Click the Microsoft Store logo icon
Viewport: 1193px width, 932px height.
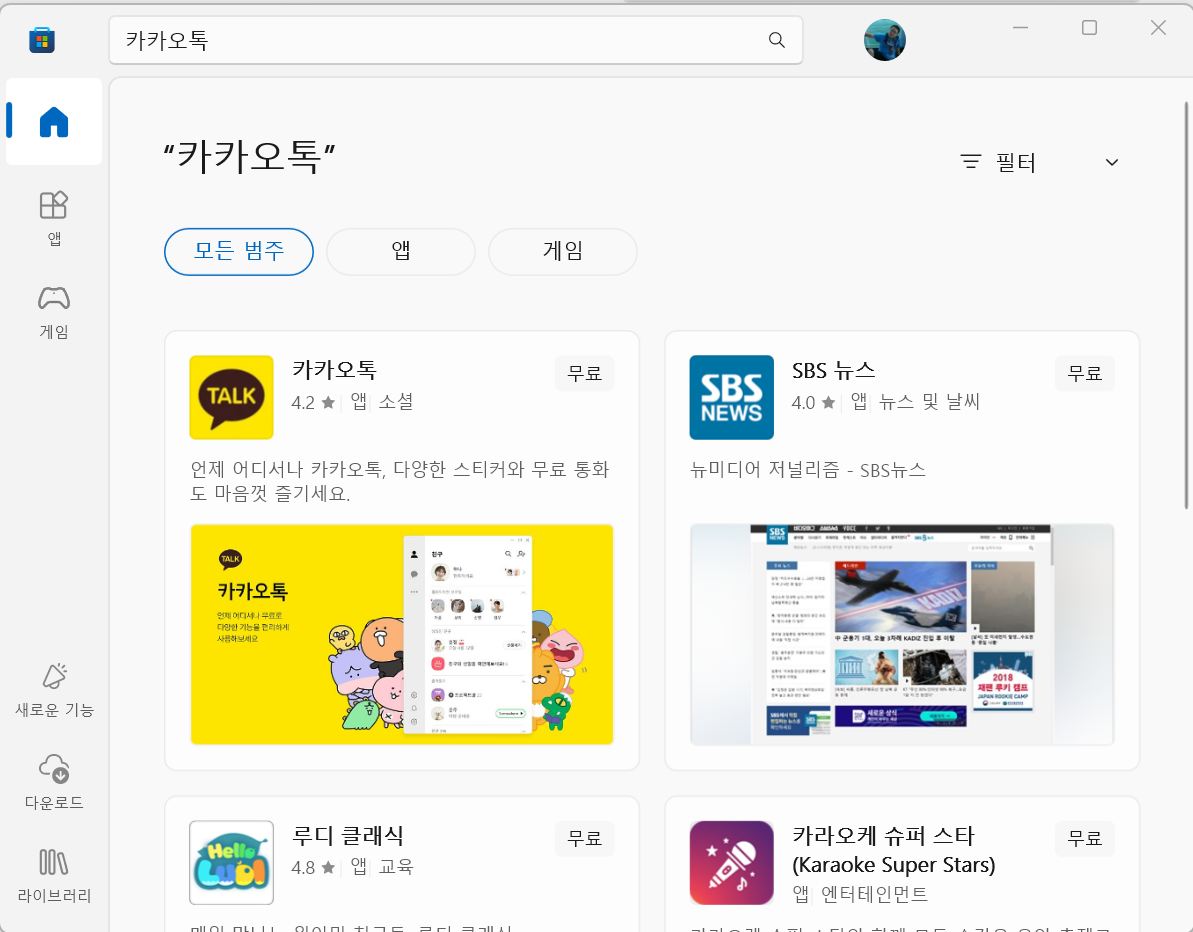[42, 40]
